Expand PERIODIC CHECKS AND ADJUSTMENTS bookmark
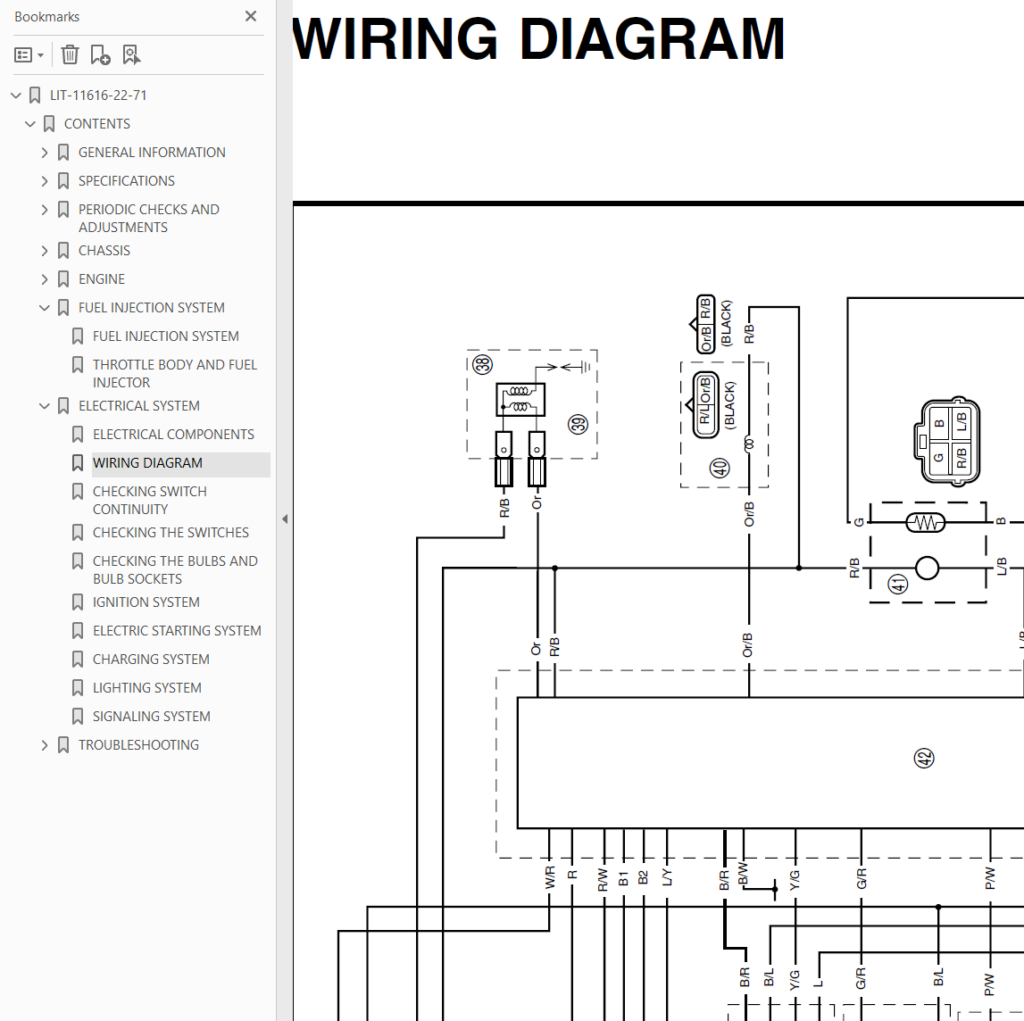 [x=44, y=210]
